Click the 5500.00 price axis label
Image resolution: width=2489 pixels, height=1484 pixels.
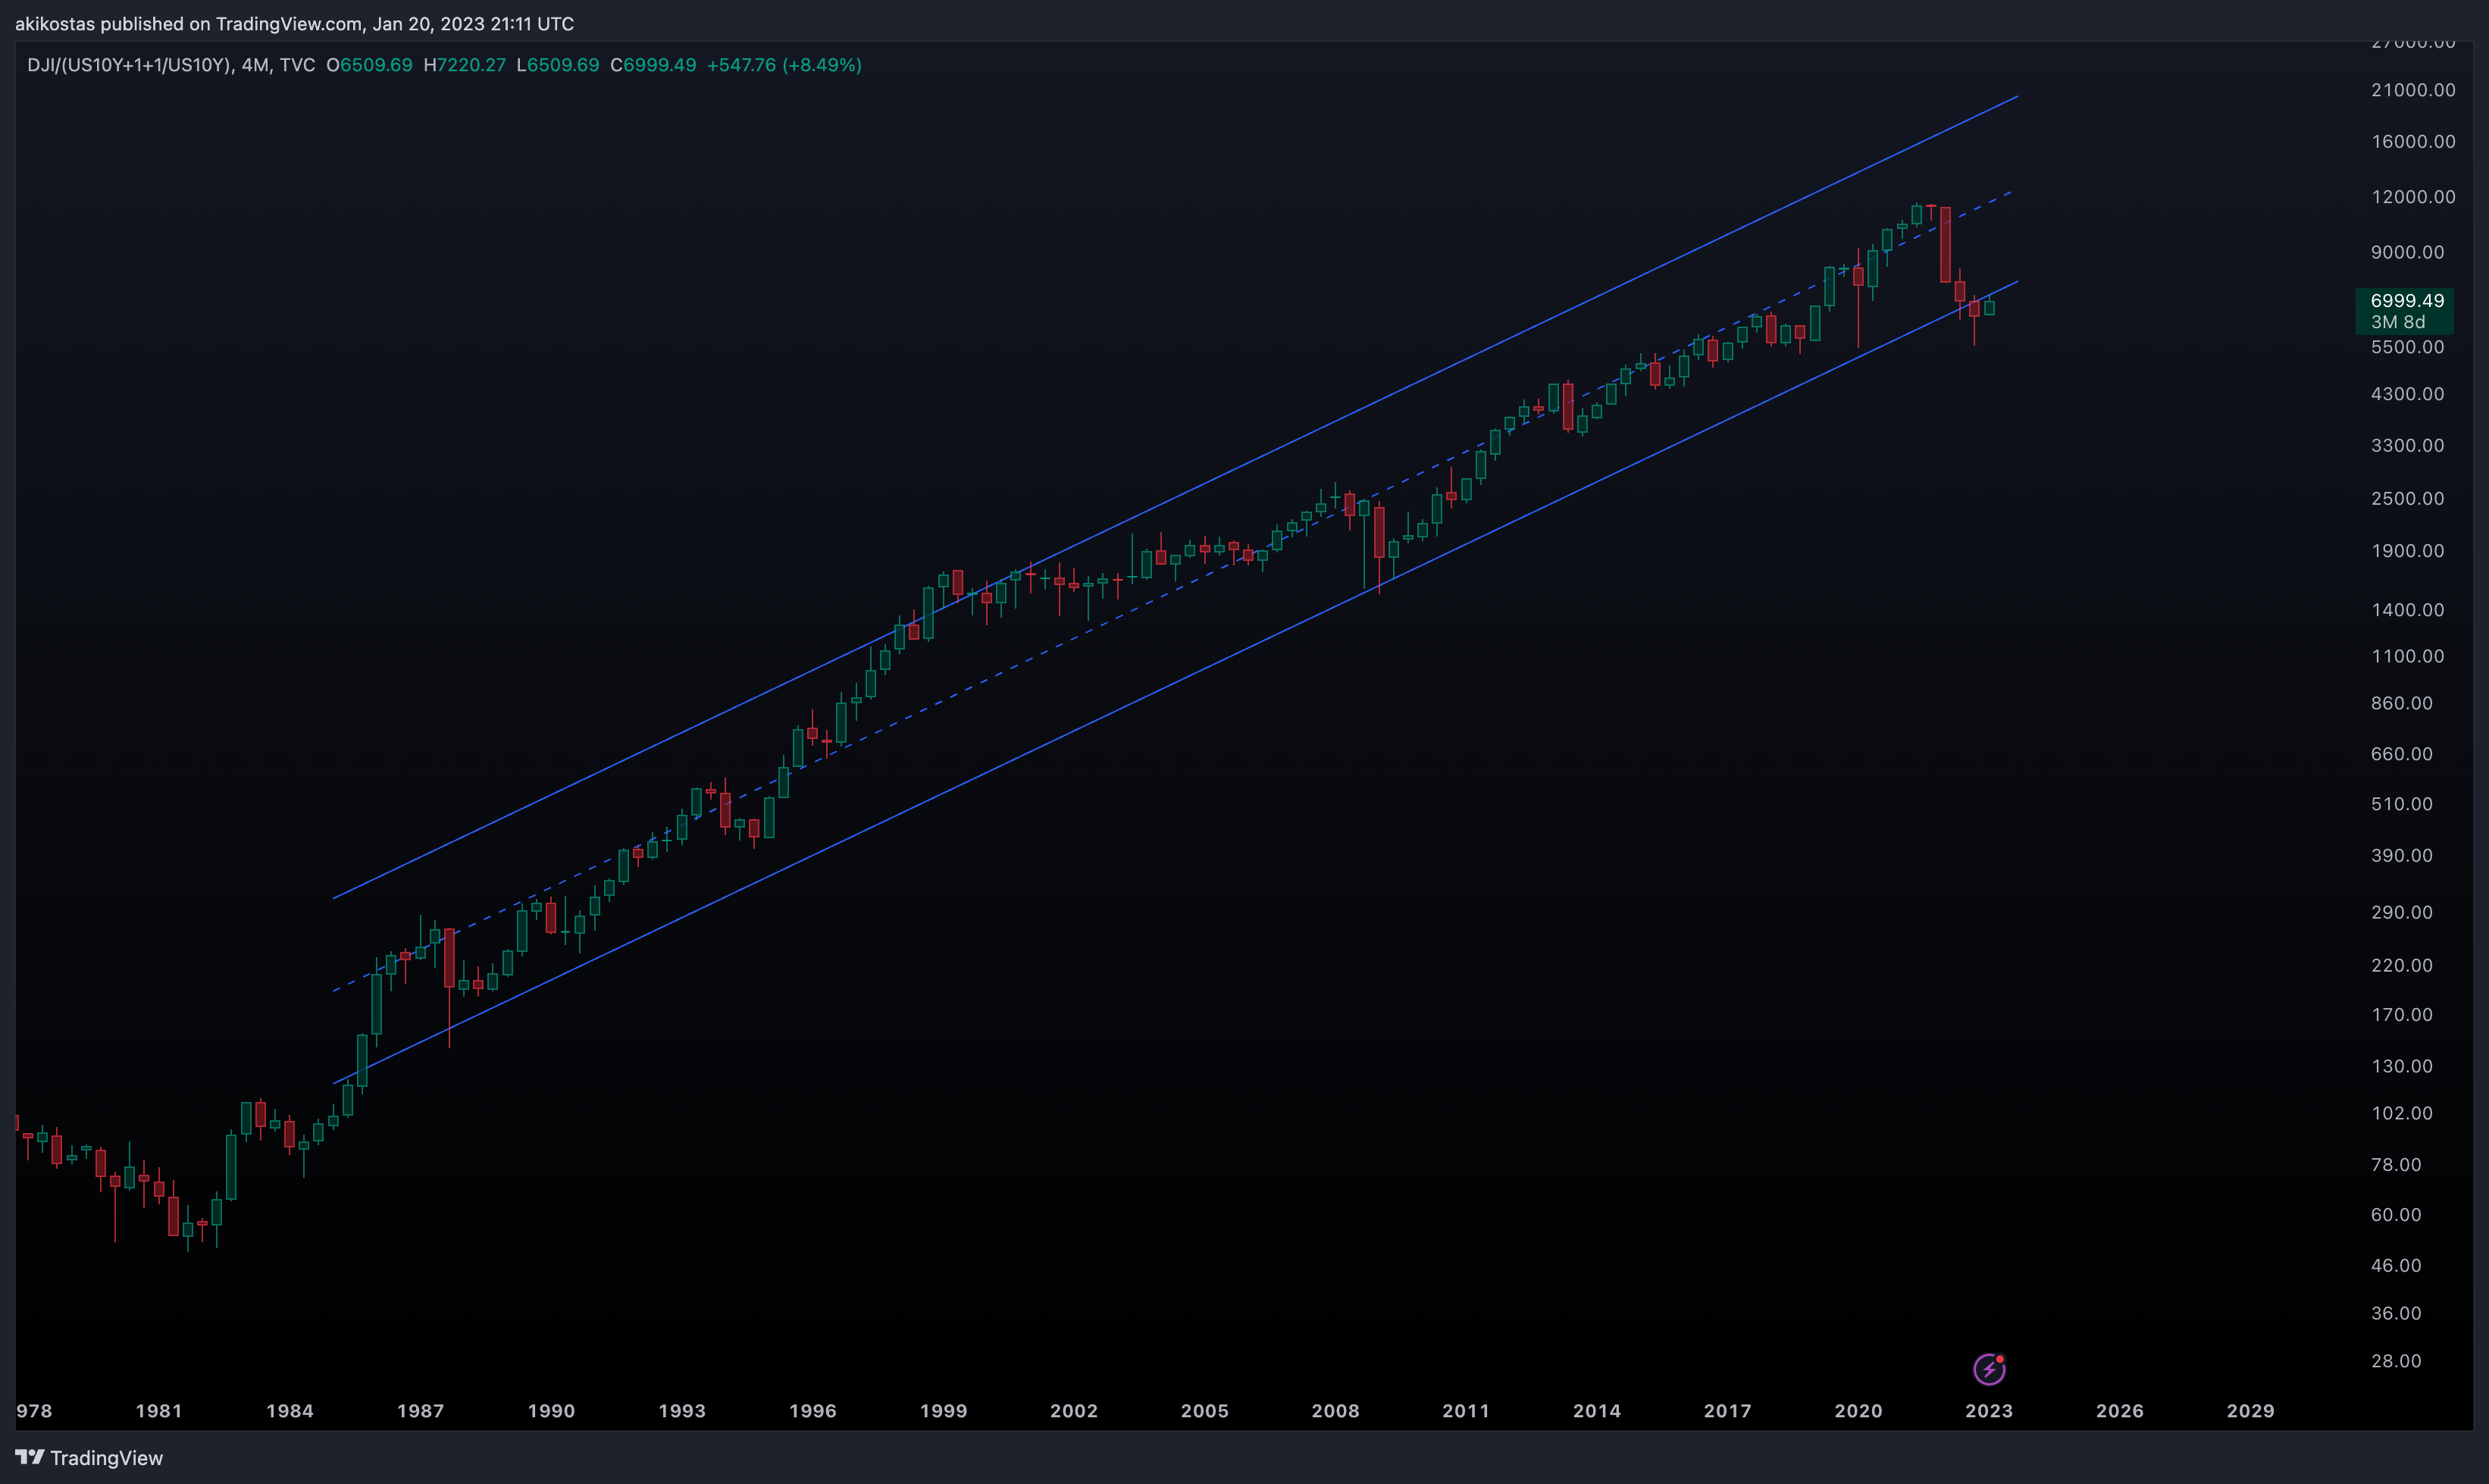2407,347
